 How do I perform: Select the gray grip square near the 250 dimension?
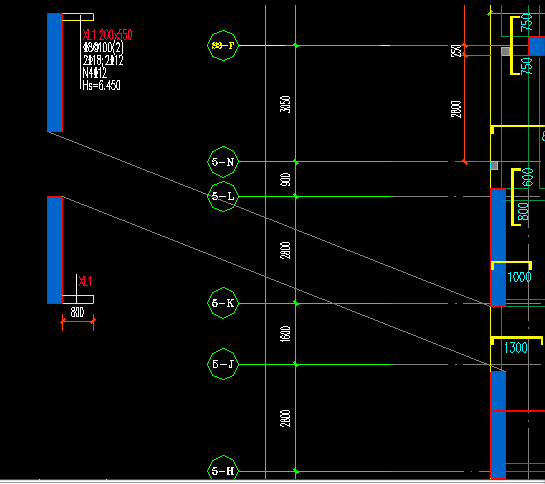click(506, 51)
